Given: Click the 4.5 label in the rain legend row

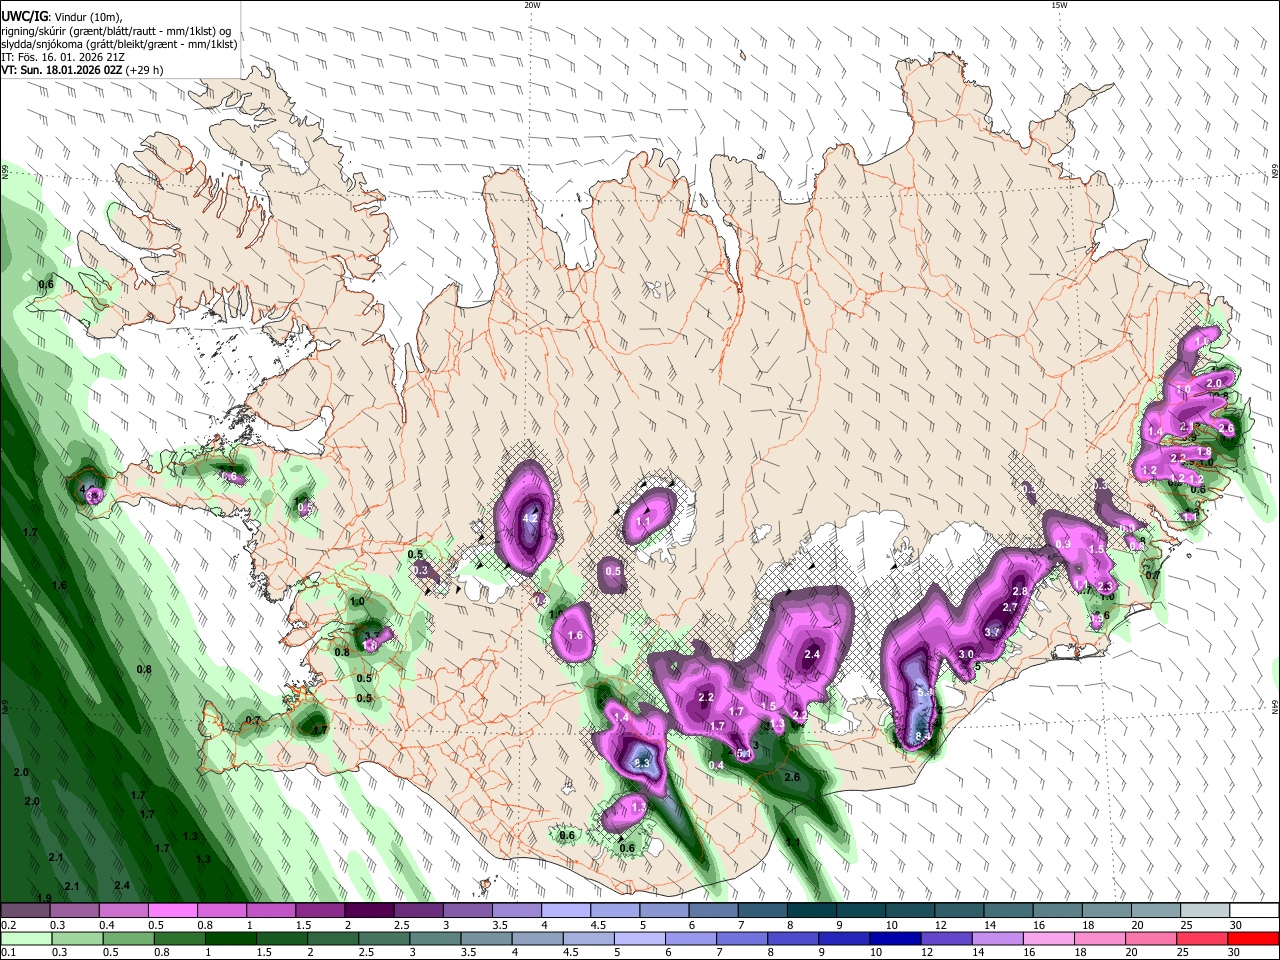Looking at the screenshot, I should click(570, 952).
